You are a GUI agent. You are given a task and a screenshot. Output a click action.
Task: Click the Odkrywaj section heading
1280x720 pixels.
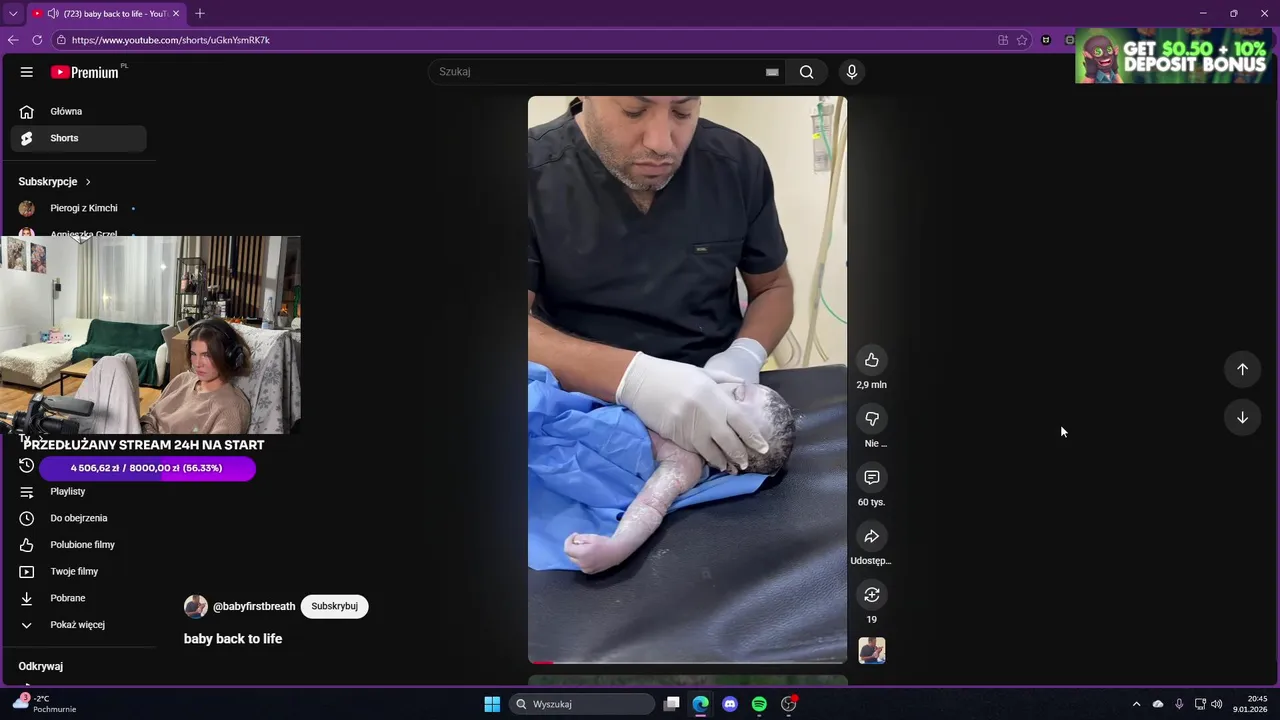click(x=40, y=666)
